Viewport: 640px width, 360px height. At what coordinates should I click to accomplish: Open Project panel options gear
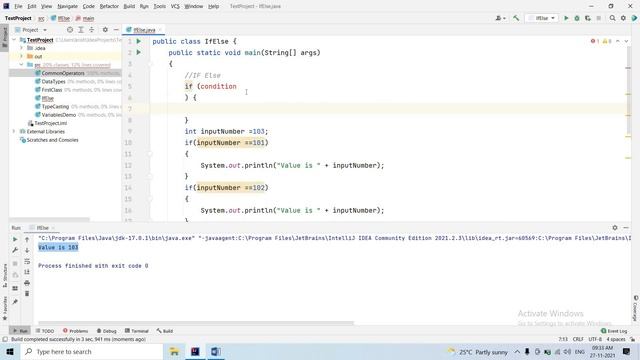tap(105, 30)
